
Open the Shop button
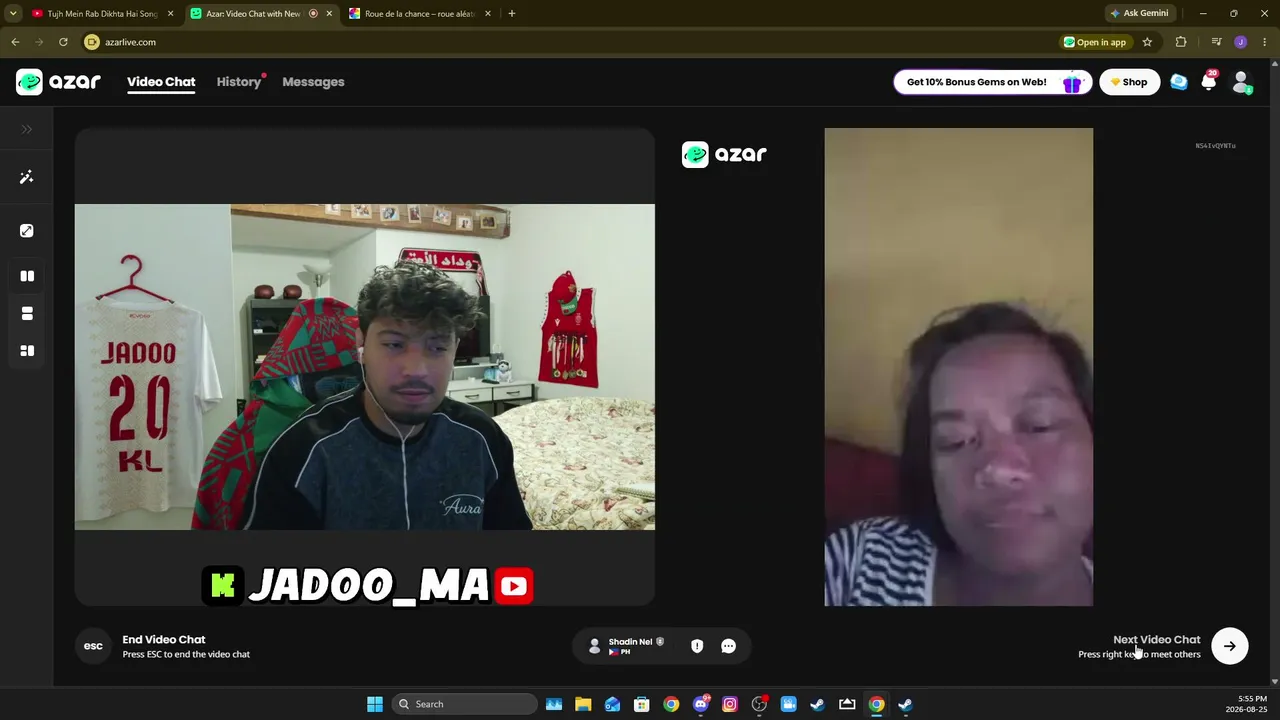(1130, 82)
